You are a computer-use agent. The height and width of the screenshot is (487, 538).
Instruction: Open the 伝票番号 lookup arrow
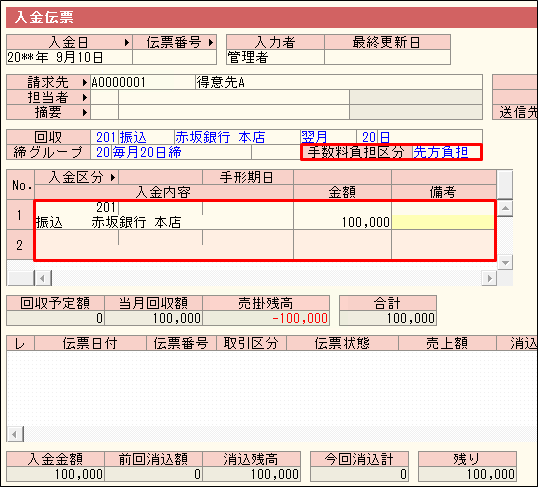pos(211,43)
